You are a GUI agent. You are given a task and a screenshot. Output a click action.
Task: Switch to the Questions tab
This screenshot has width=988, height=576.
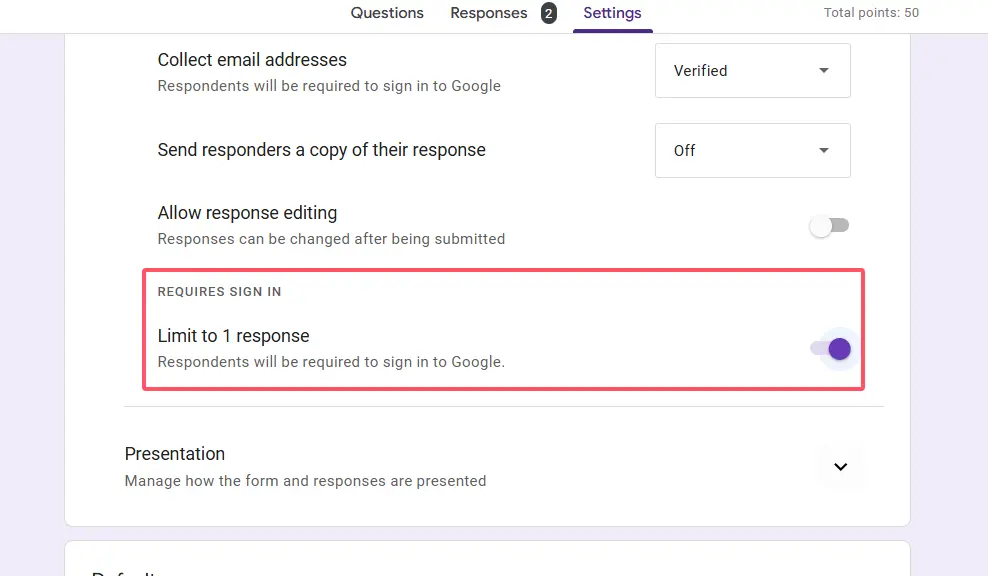387,13
